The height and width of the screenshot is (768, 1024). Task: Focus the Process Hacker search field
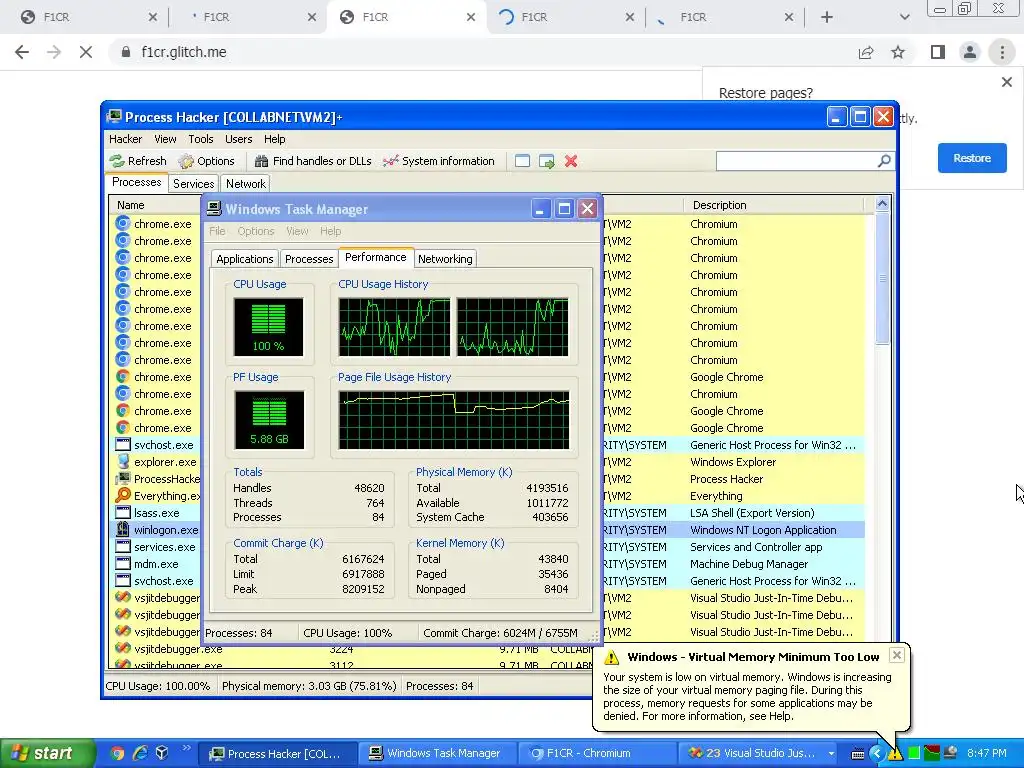(796, 161)
